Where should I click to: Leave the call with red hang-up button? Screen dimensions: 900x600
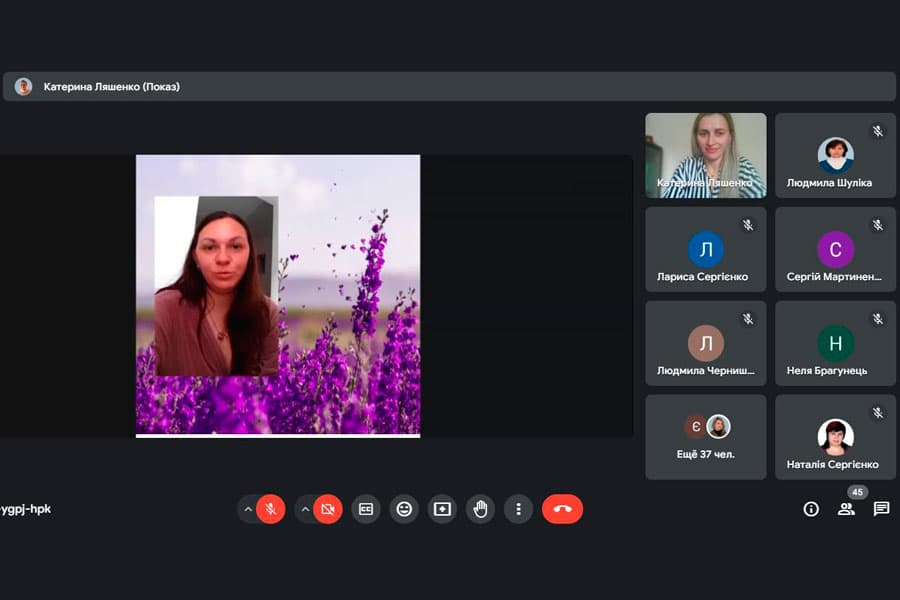(562, 509)
